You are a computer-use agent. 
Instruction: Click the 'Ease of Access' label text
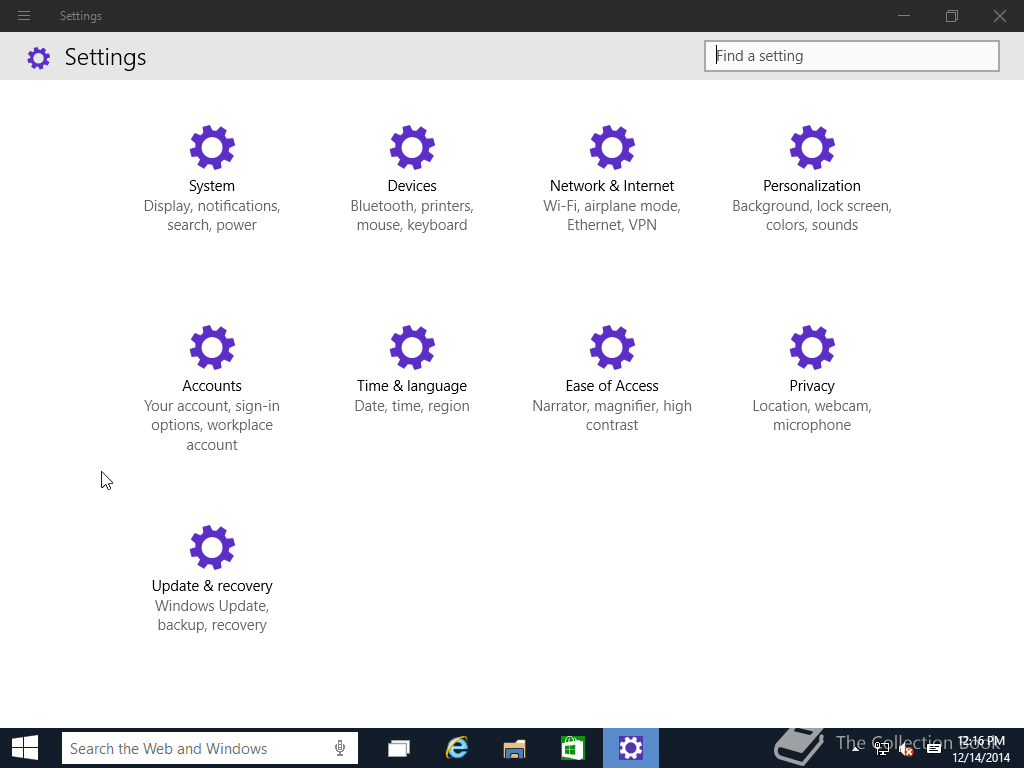[x=612, y=386]
